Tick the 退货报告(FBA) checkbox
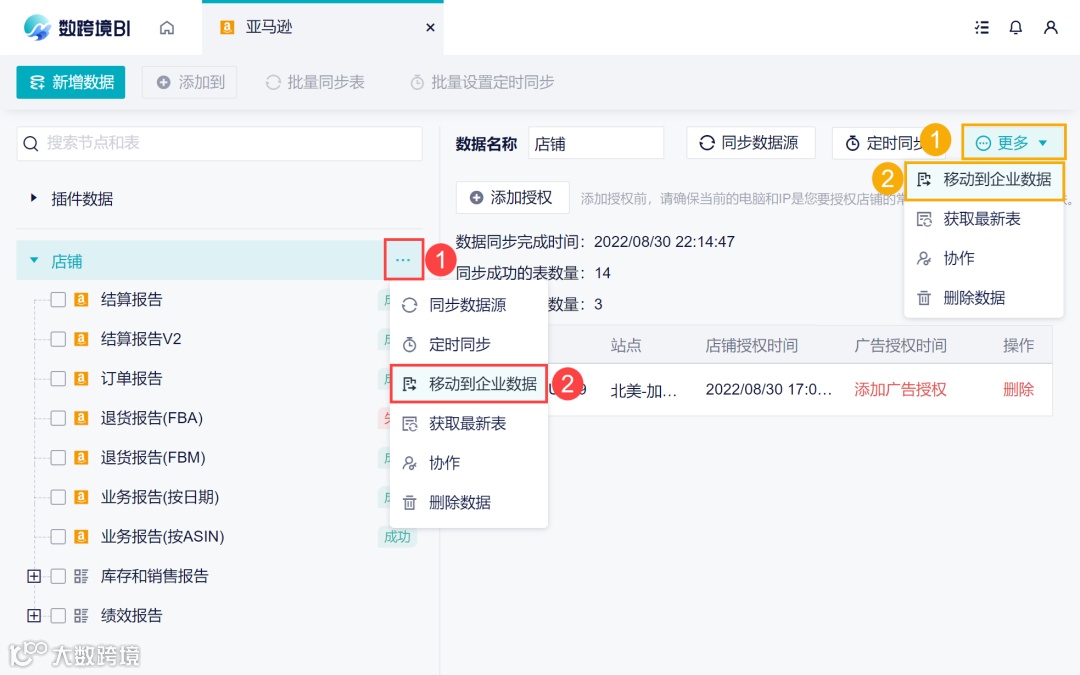Image resolution: width=1080 pixels, height=675 pixels. (x=58, y=418)
